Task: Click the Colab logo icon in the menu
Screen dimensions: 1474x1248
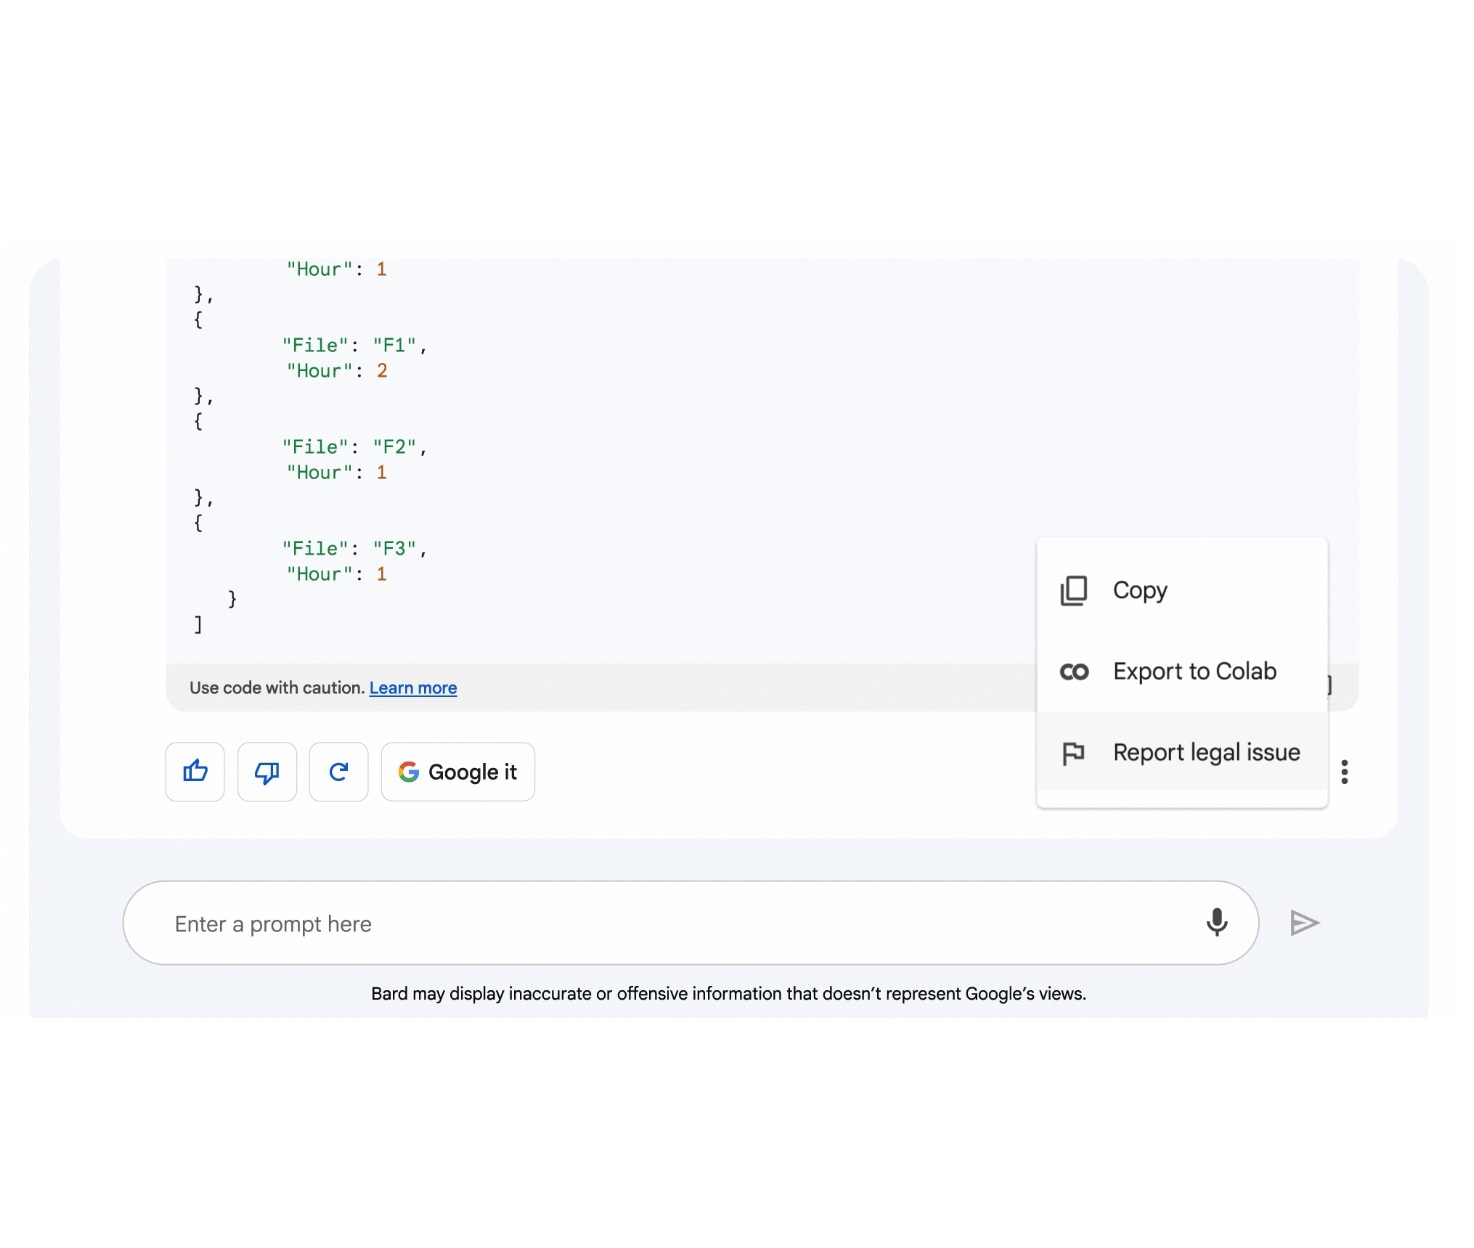Action: click(1073, 672)
